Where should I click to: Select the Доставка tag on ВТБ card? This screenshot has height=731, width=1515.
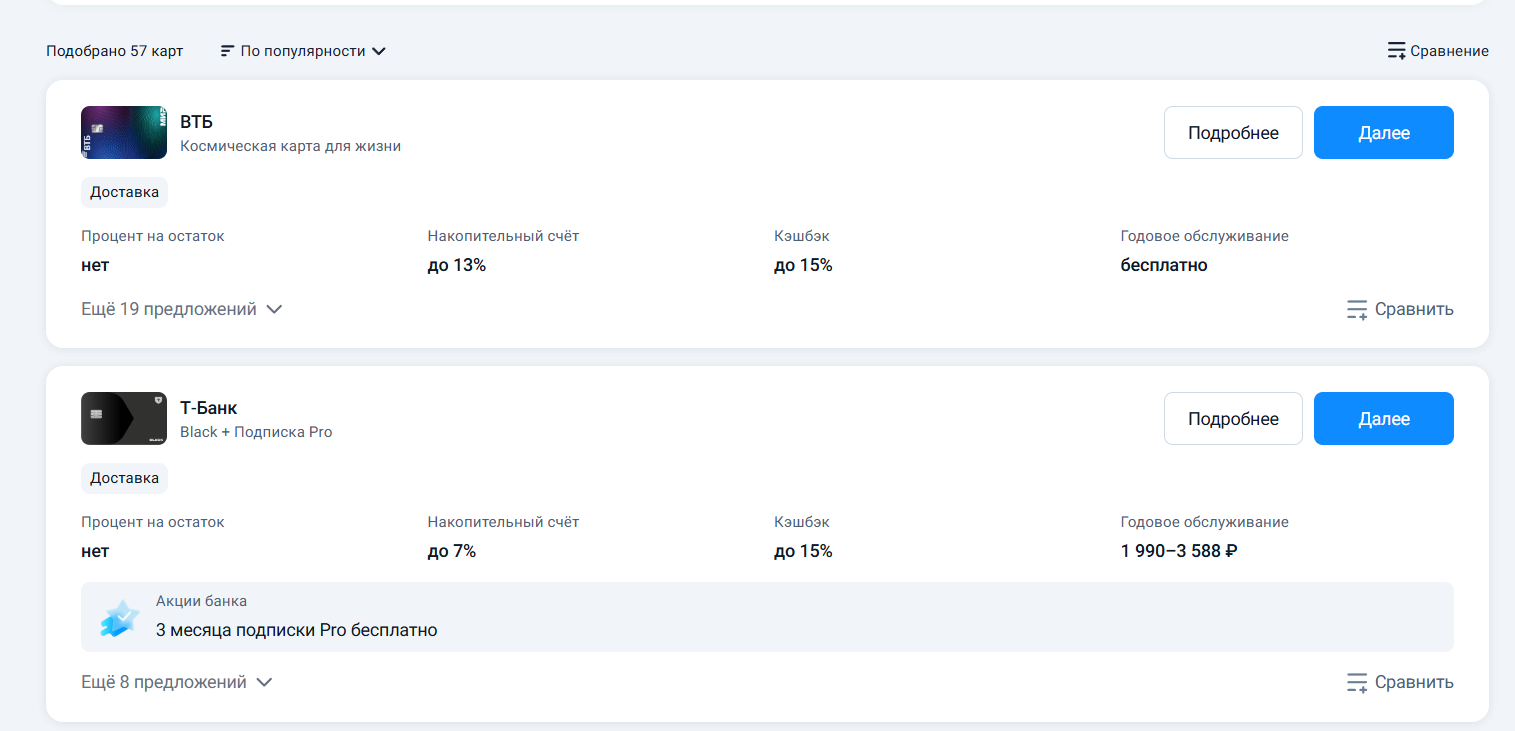coord(124,192)
